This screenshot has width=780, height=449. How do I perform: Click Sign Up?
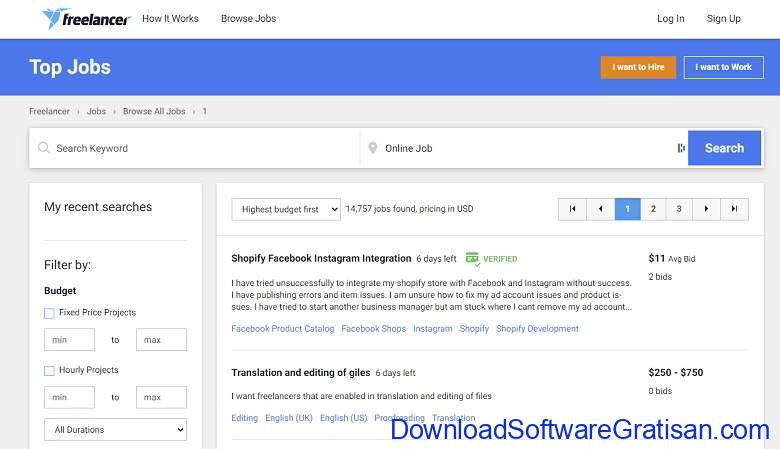723,18
